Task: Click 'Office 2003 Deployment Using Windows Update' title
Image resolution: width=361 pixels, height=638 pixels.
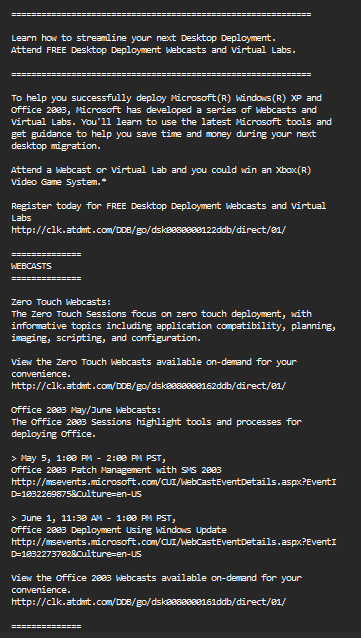Action: point(118,530)
